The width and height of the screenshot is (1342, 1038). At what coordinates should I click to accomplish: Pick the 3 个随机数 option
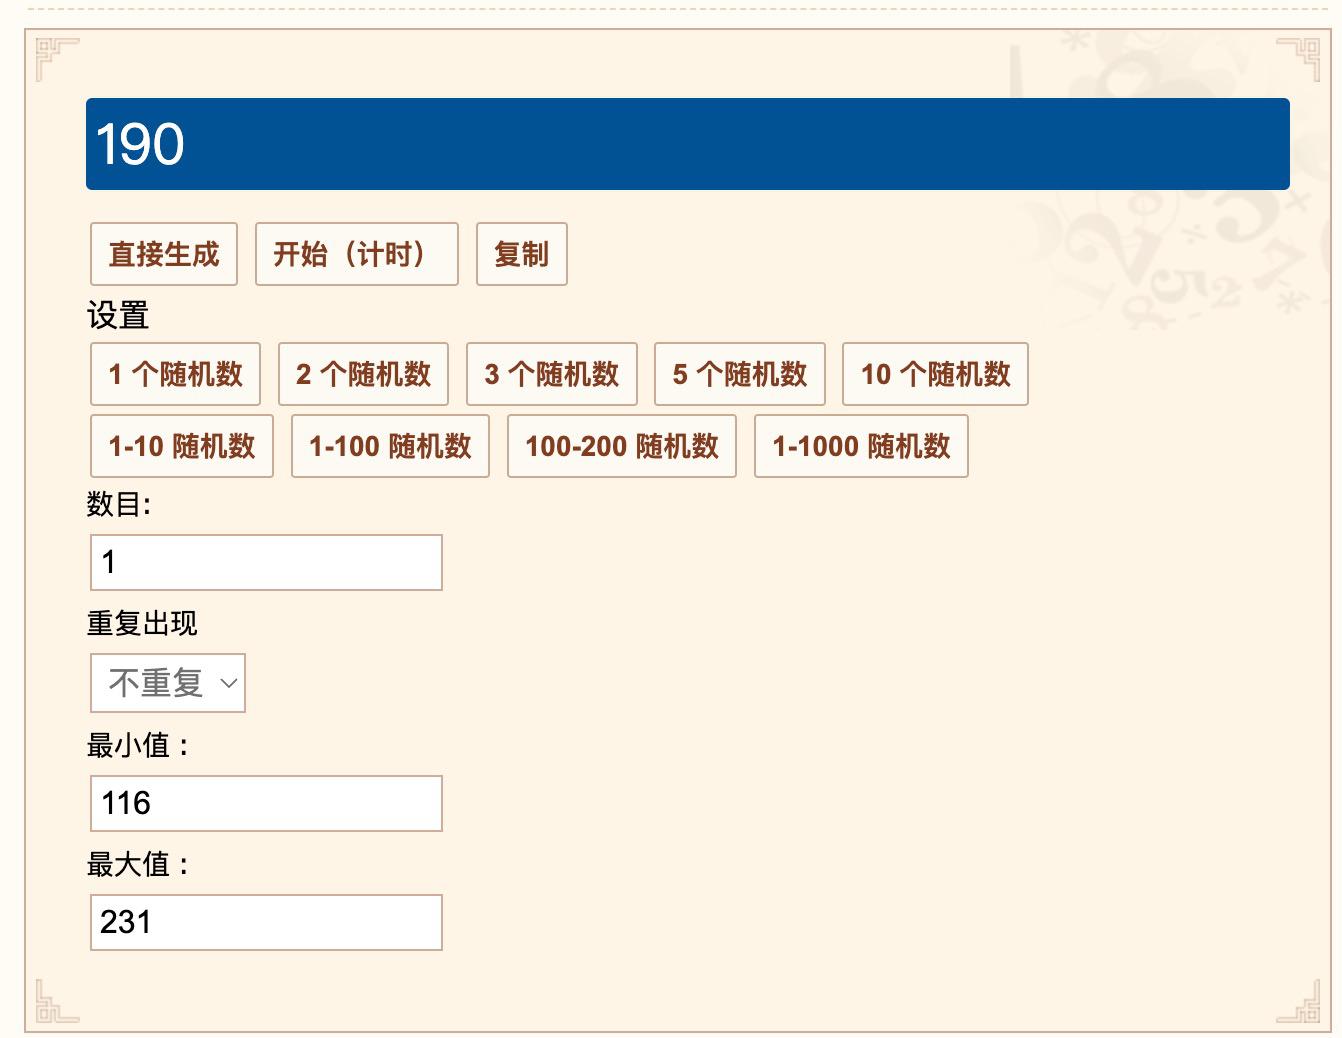click(551, 374)
